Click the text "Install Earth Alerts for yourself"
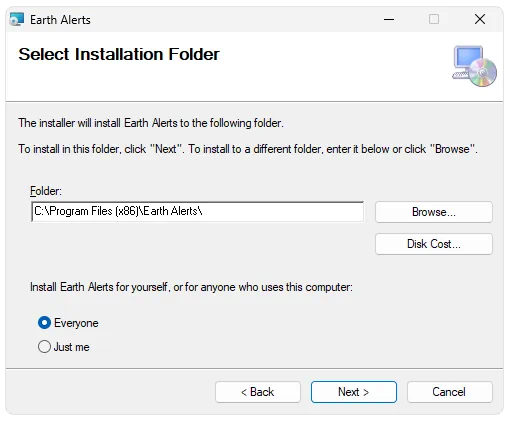The width and height of the screenshot is (514, 422). (x=99, y=287)
